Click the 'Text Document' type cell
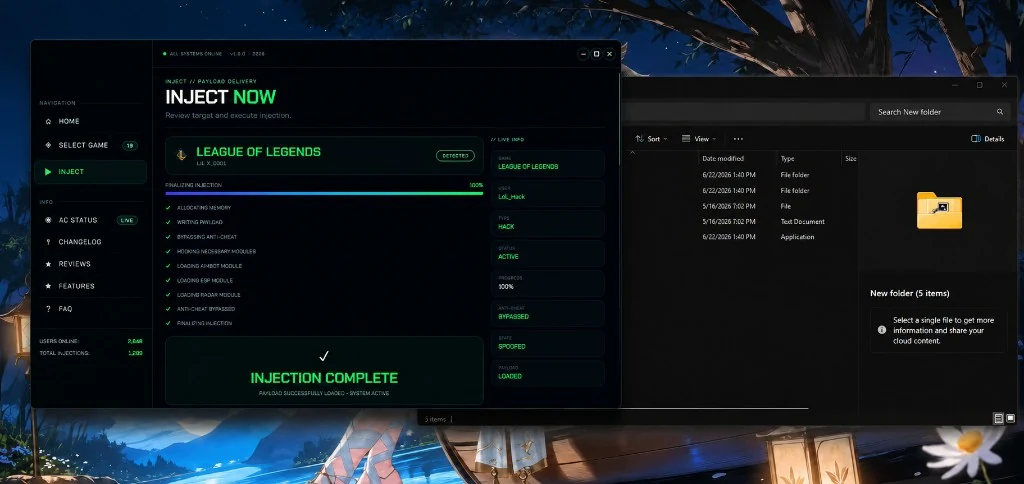This screenshot has width=1024, height=484. click(803, 222)
